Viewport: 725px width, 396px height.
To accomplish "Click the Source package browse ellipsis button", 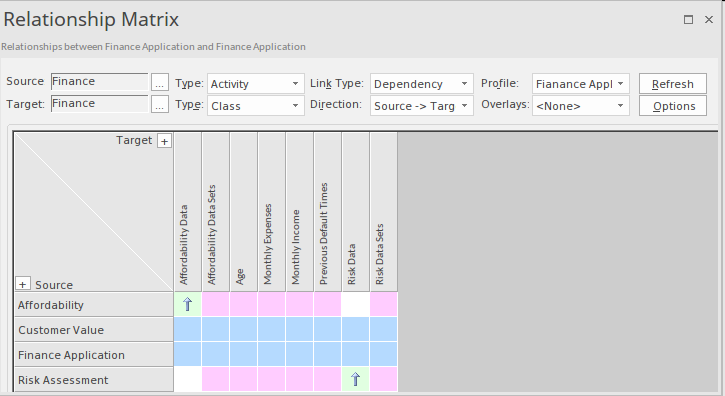I will click(x=160, y=82).
